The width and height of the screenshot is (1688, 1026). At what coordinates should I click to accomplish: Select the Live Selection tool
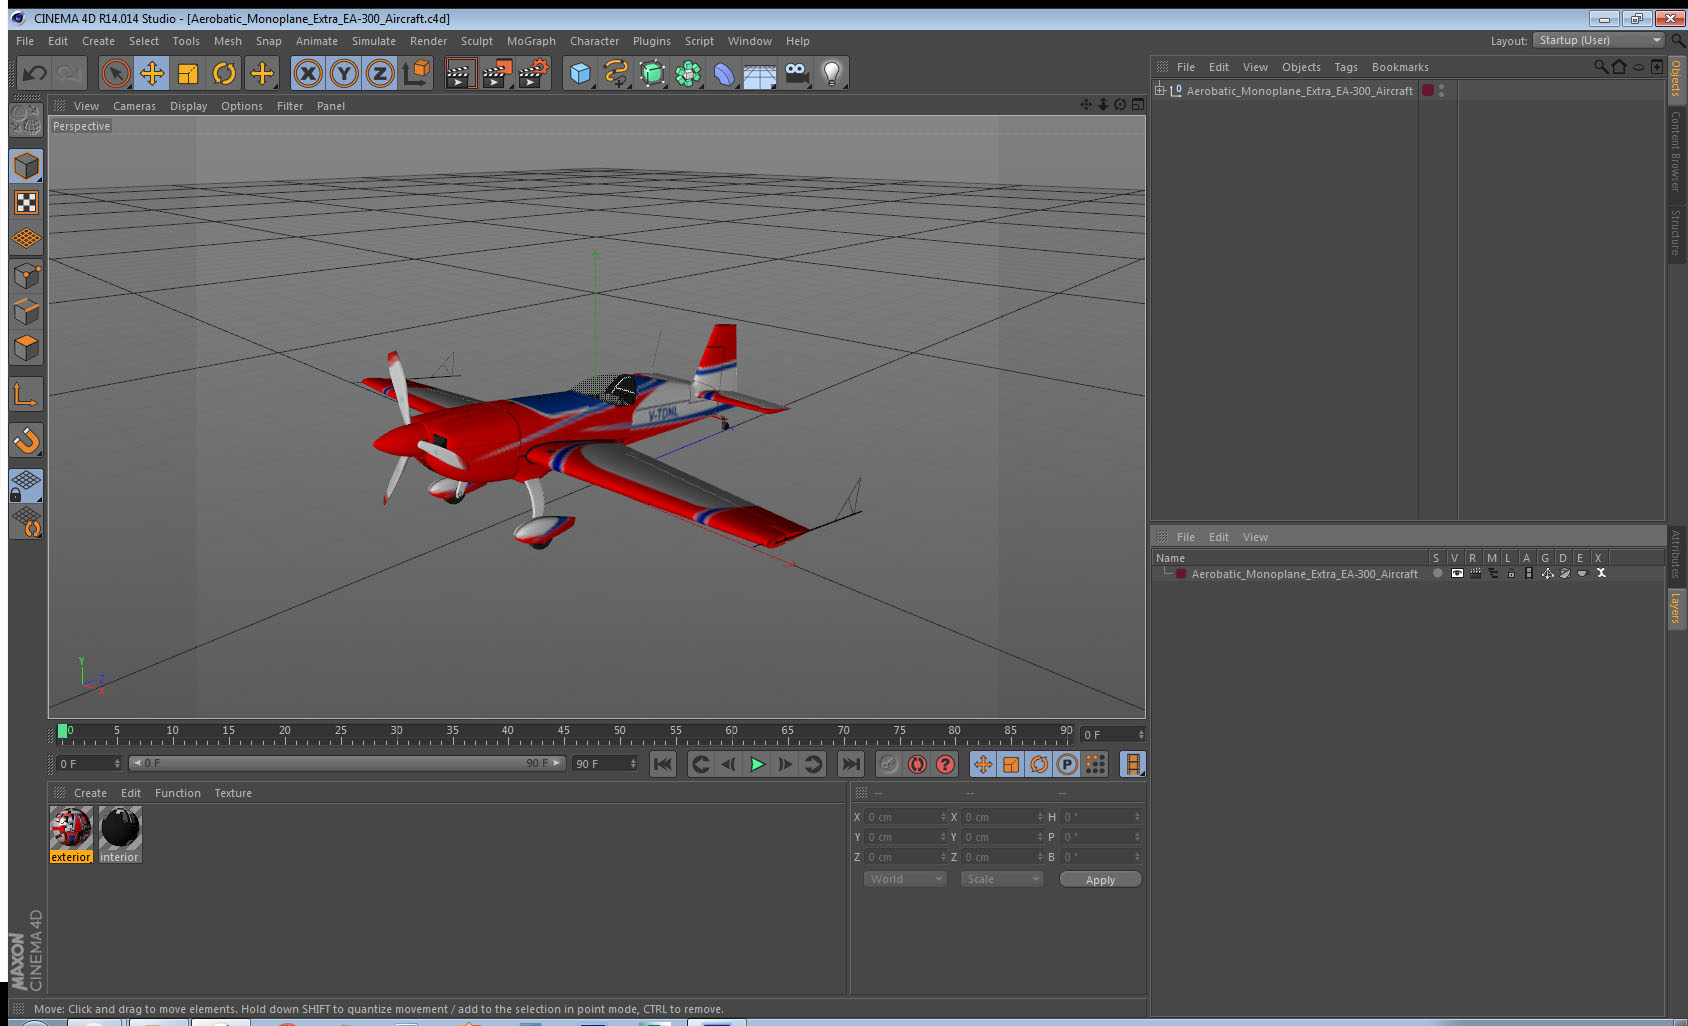pos(116,73)
